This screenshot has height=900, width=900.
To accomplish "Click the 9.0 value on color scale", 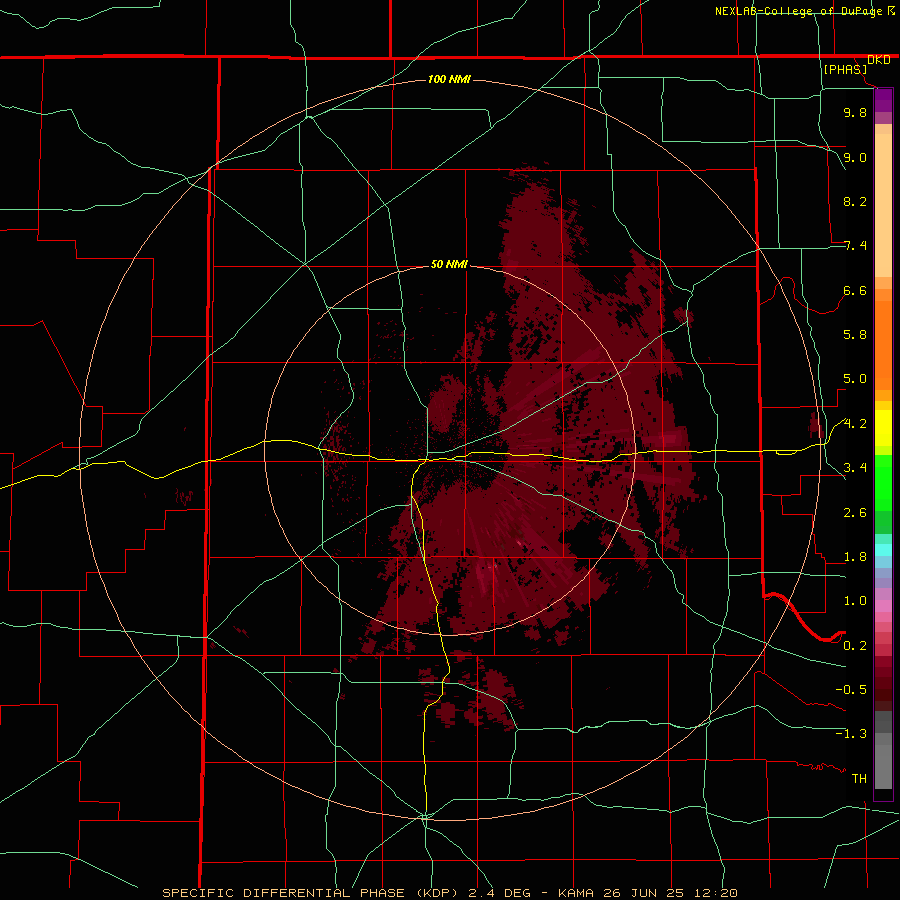I will 855,157.
